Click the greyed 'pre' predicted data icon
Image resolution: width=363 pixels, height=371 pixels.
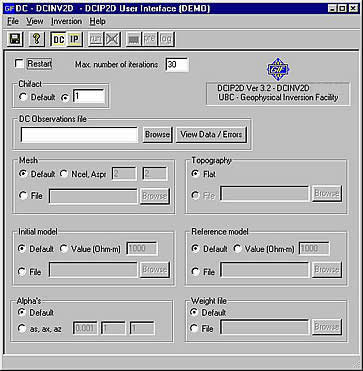click(x=150, y=39)
